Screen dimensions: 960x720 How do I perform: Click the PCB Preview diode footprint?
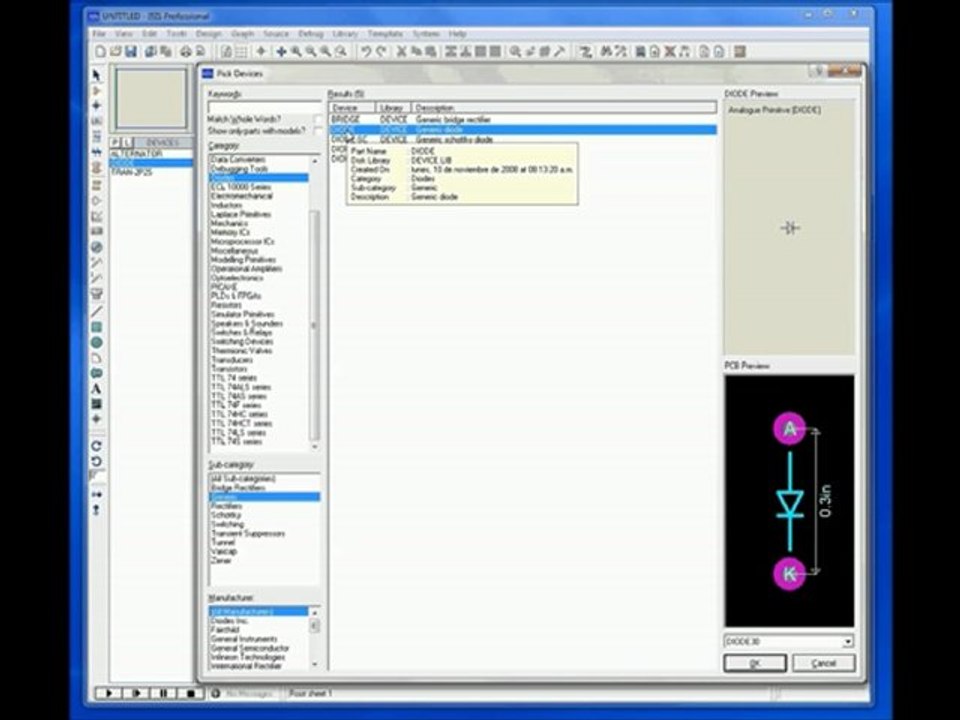click(x=790, y=501)
